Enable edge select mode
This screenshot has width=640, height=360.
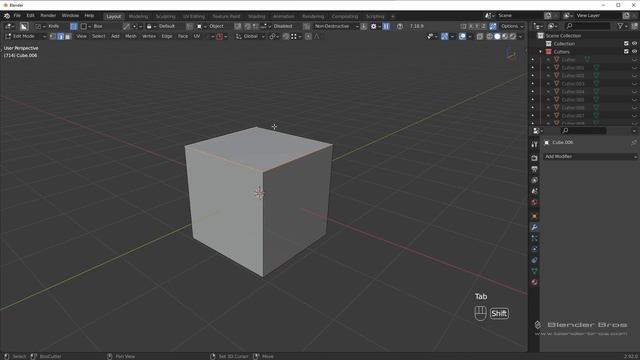coord(60,36)
